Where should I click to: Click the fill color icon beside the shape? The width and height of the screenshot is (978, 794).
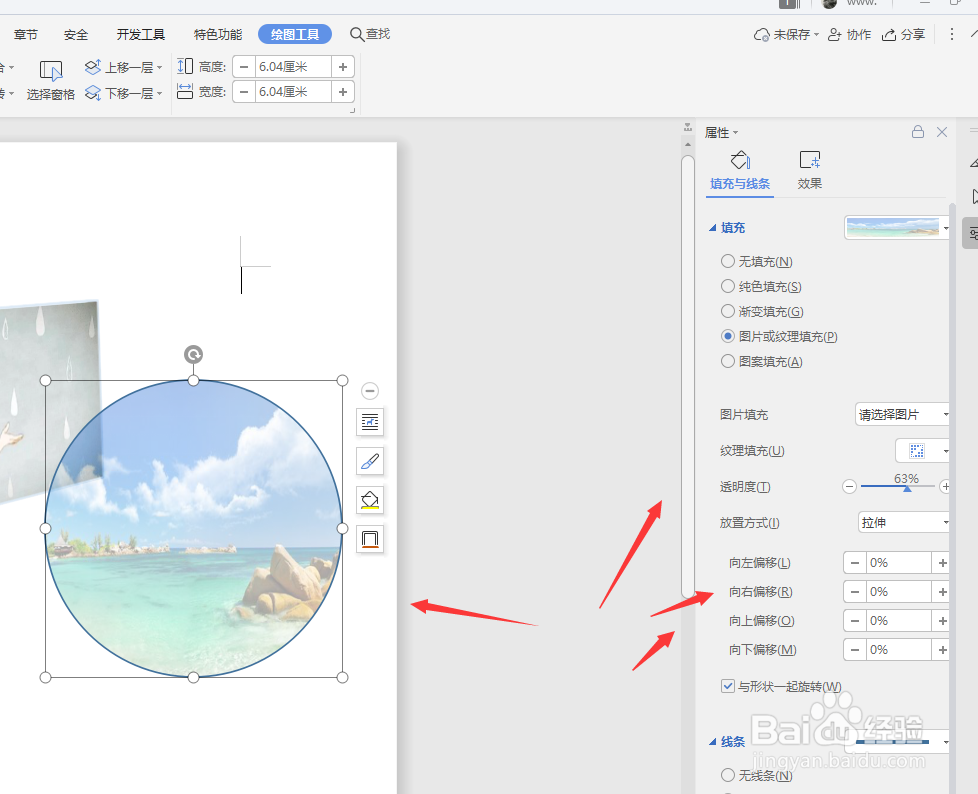pos(370,500)
